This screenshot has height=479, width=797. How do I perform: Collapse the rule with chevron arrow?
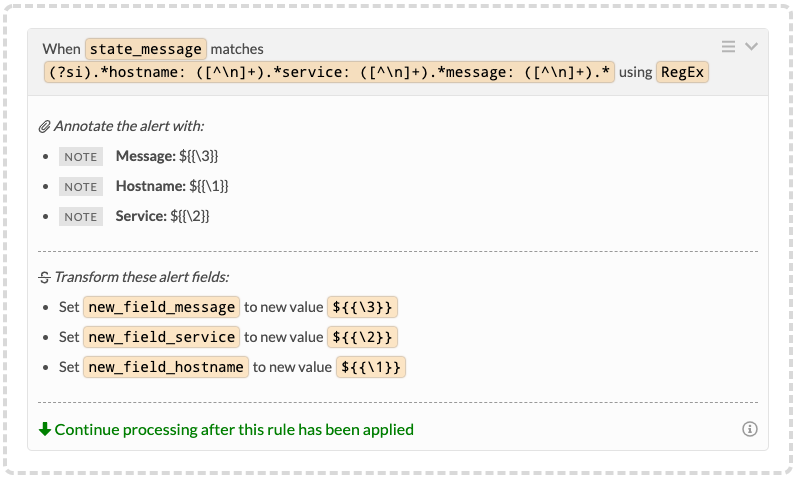click(x=751, y=47)
